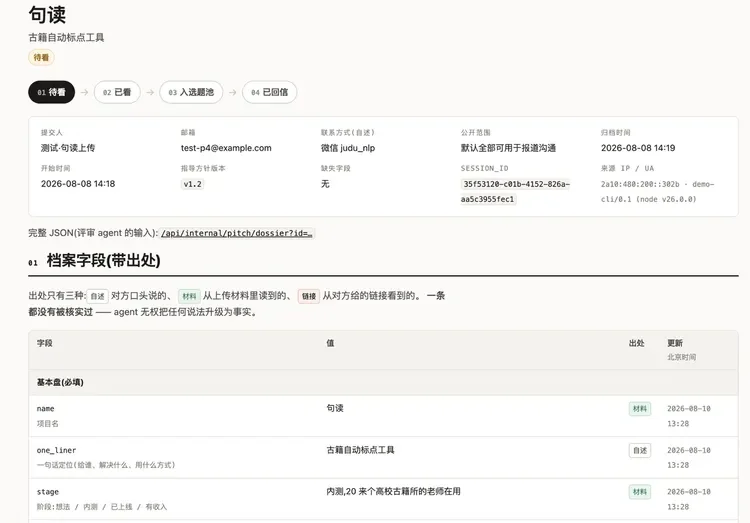Click the 材料 source tag in stage row
This screenshot has height=523, width=750.
click(x=640, y=492)
